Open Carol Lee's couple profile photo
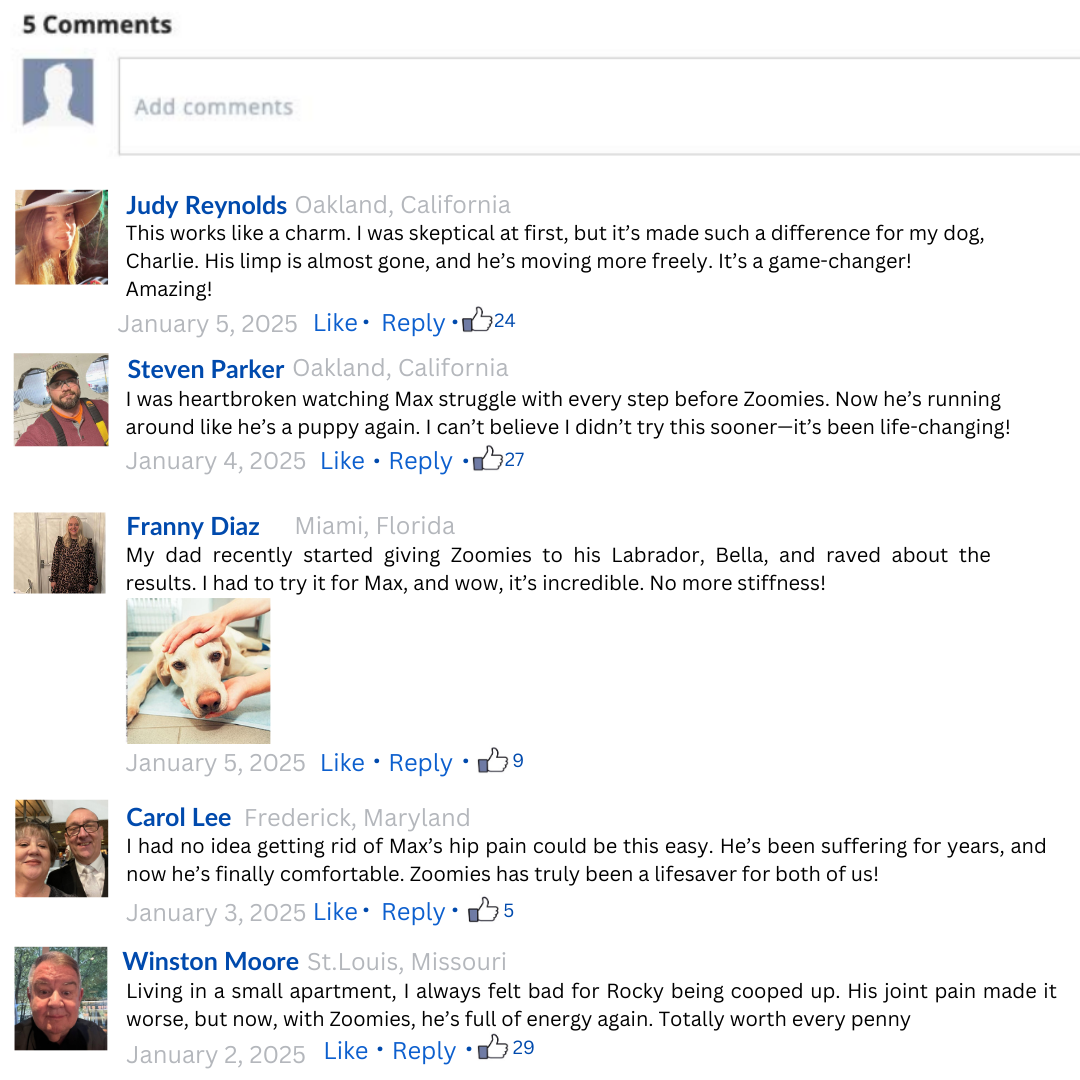The width and height of the screenshot is (1080, 1080). [61, 848]
